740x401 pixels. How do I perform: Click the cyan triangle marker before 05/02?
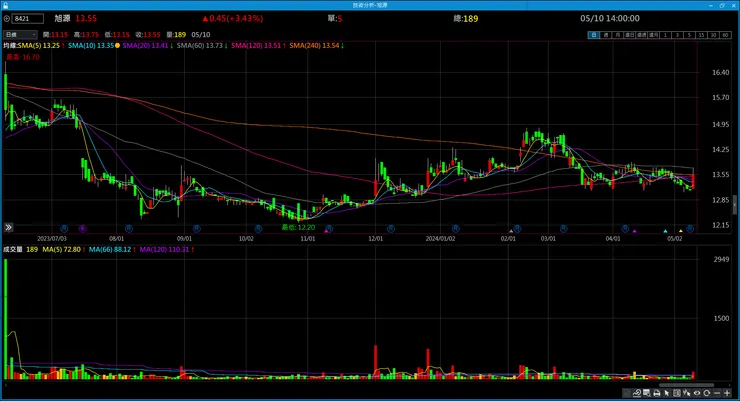coord(665,231)
